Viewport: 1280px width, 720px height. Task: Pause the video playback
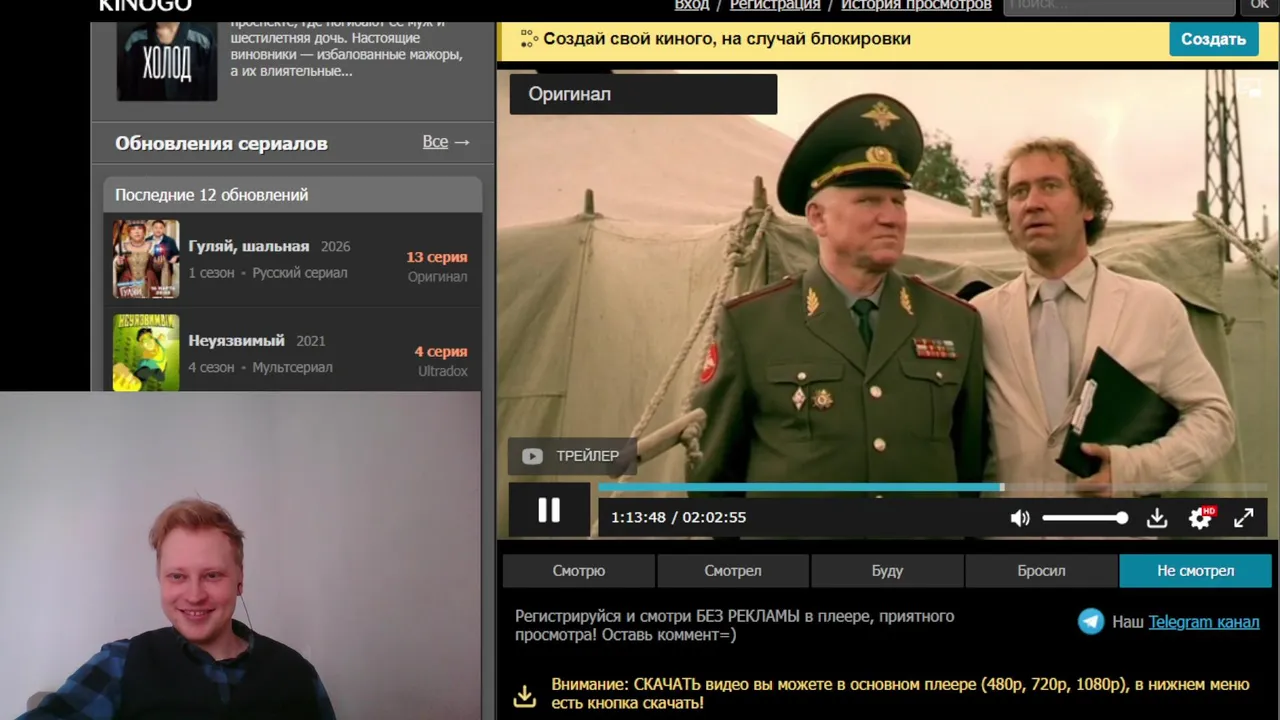tap(549, 511)
